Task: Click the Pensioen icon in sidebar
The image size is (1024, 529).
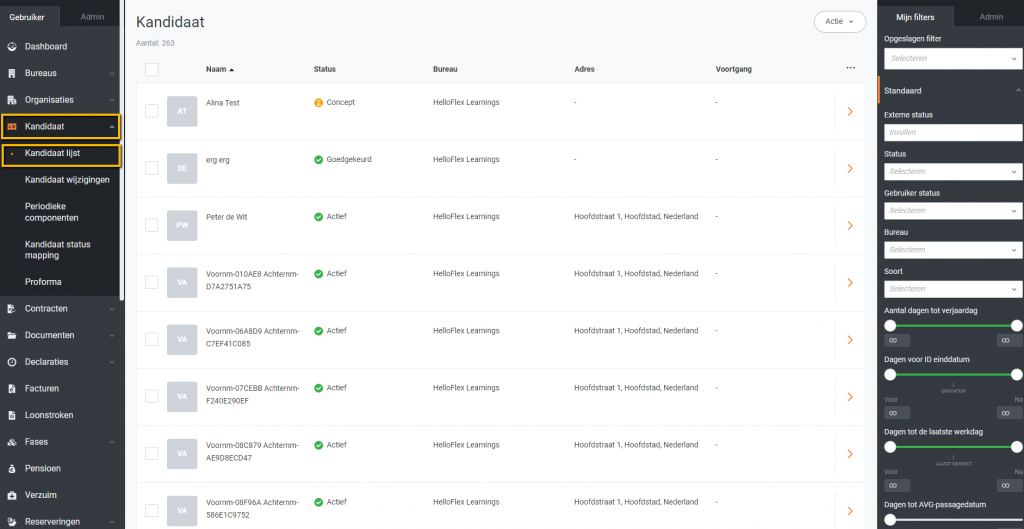Action: pos(12,468)
